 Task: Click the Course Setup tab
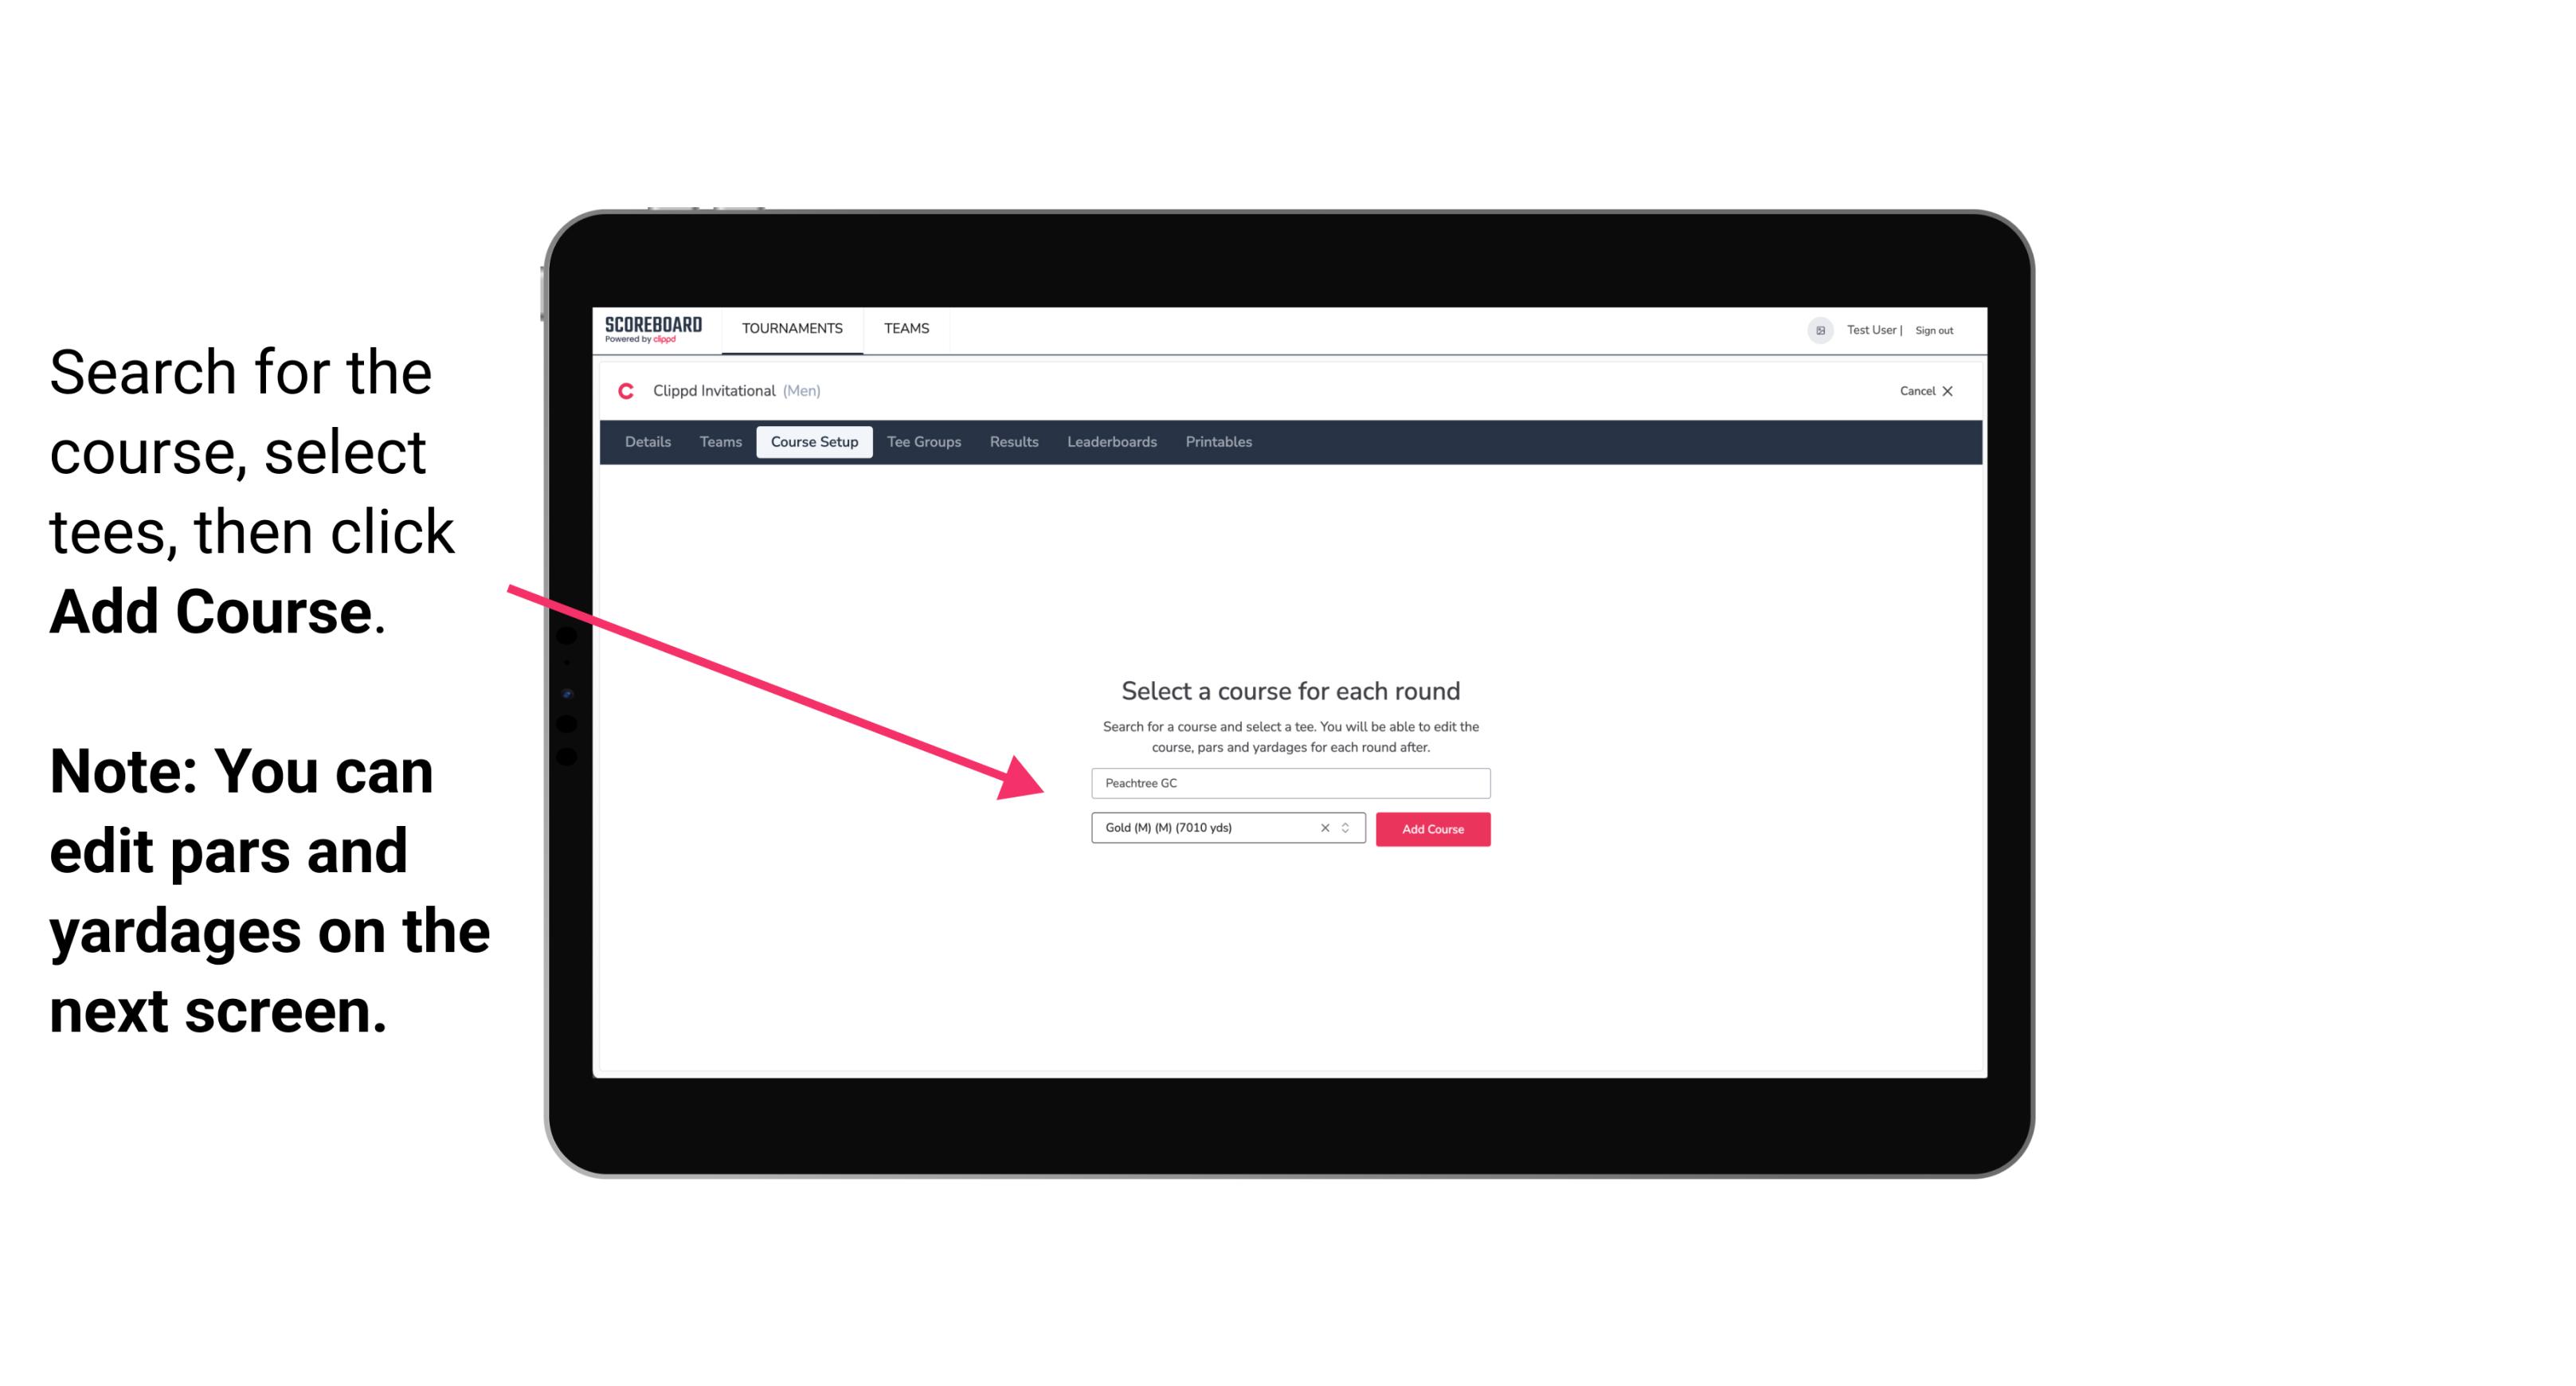[x=814, y=442]
